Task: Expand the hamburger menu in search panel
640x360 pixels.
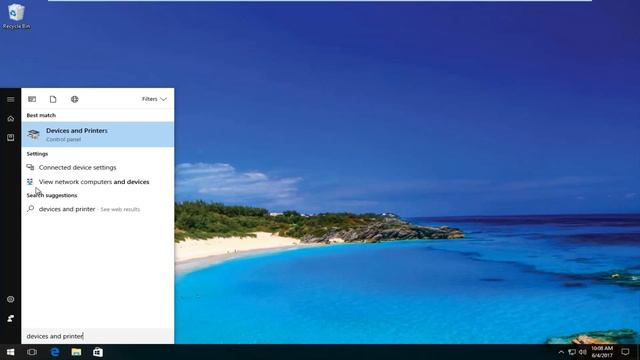Action: (11, 99)
